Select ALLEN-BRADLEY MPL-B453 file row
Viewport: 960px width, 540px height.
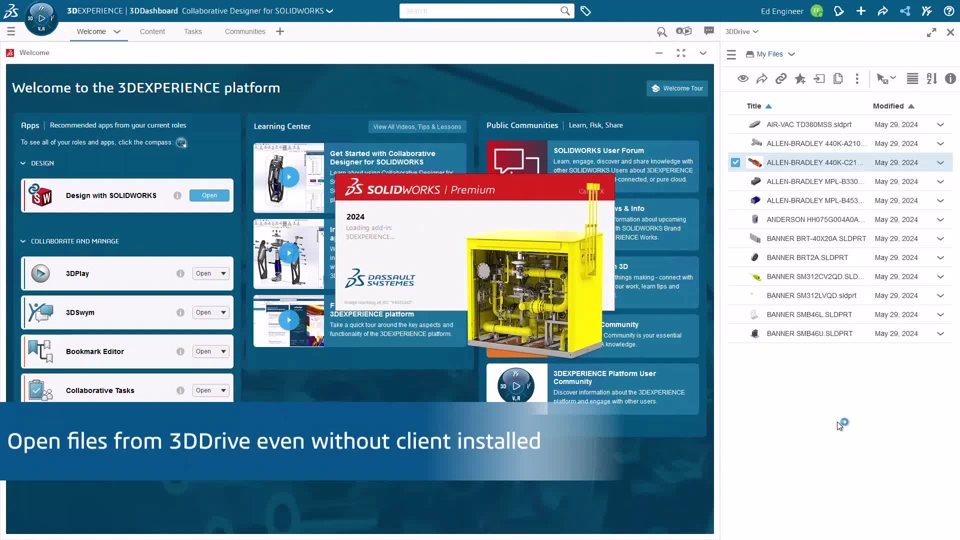click(x=839, y=200)
